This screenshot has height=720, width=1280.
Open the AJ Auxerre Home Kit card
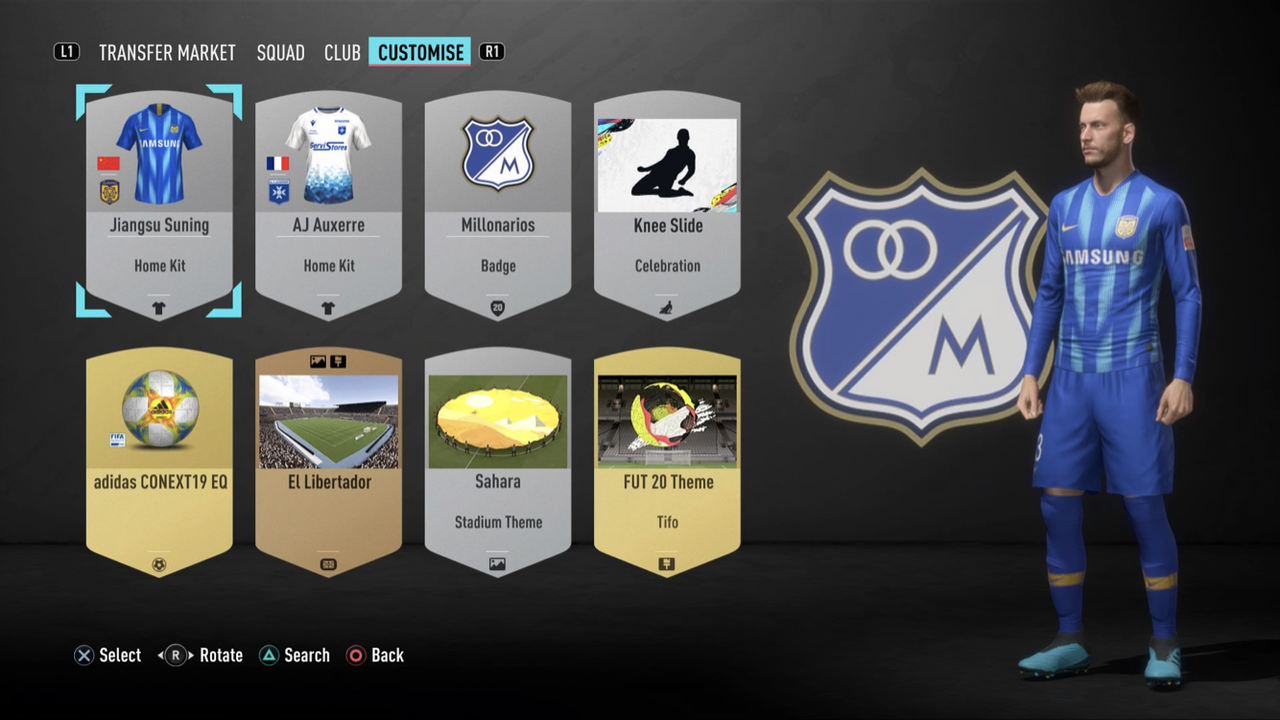328,205
